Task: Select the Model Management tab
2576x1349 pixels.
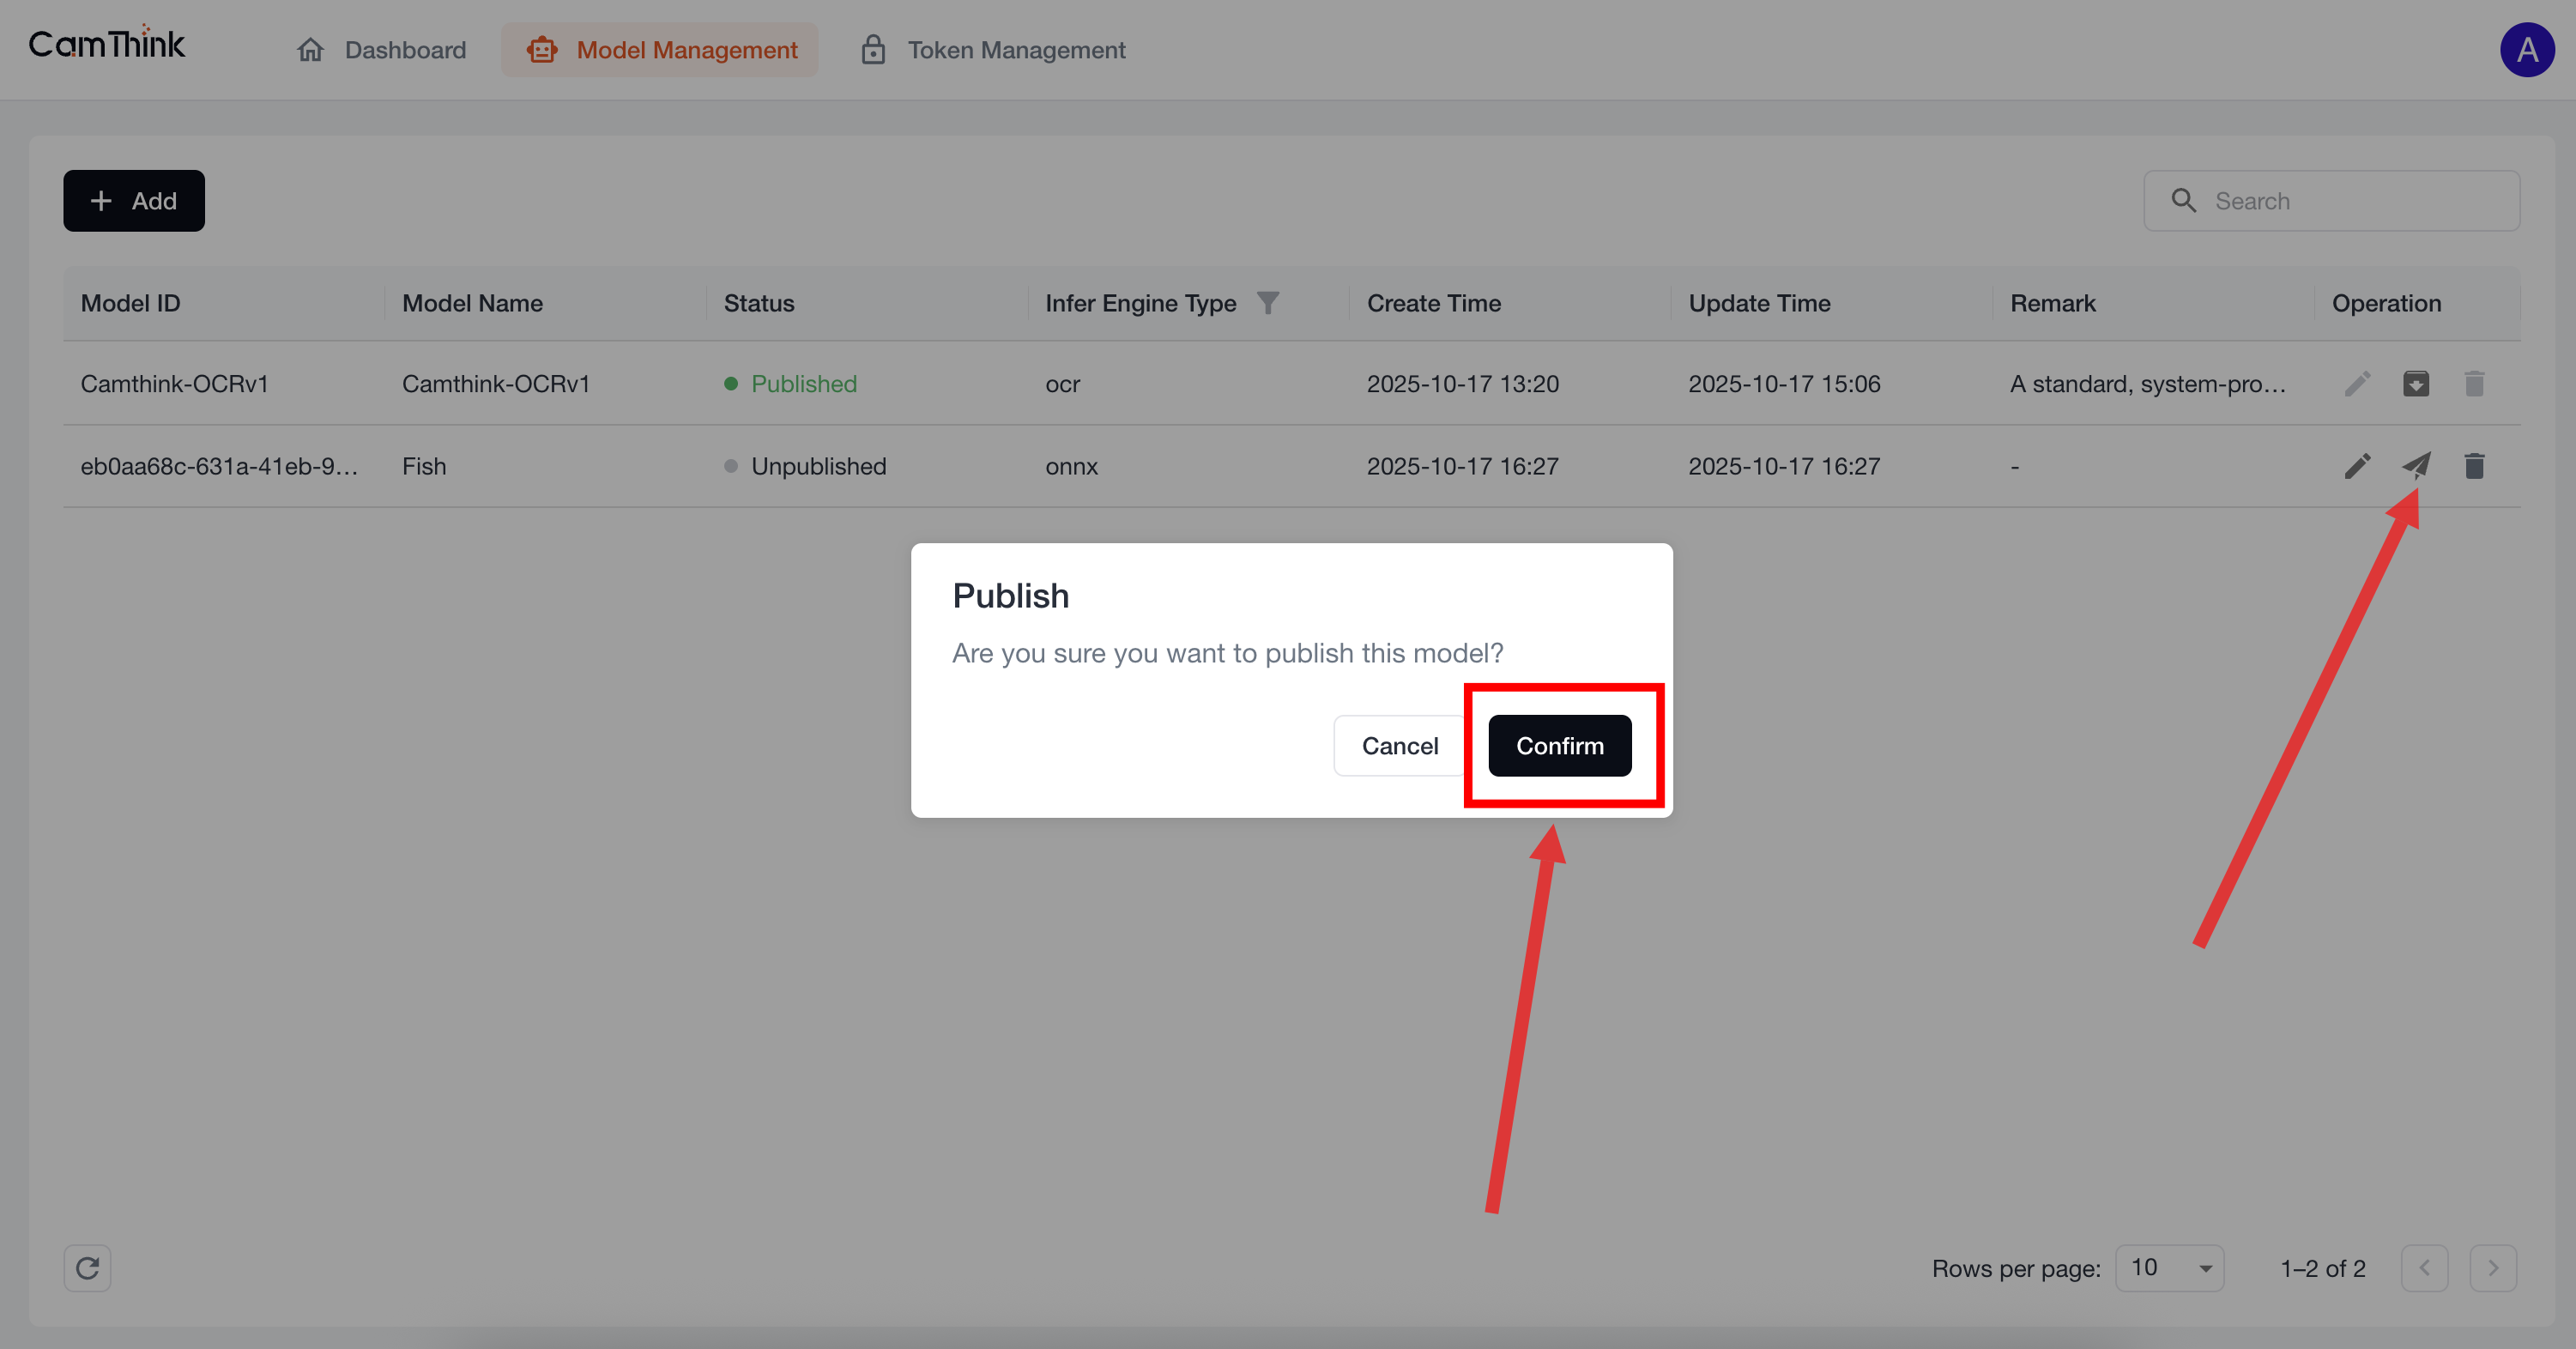Action: [660, 50]
